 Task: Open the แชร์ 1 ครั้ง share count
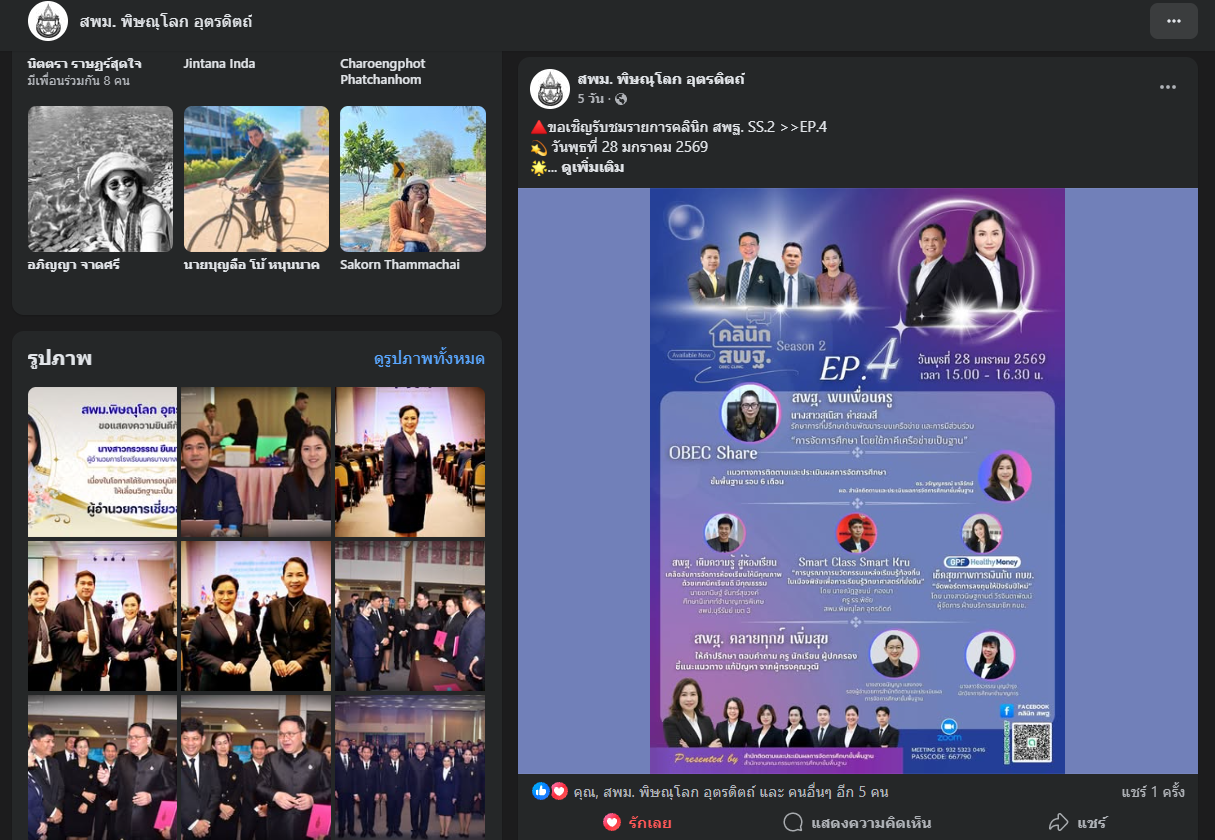click(x=1153, y=792)
